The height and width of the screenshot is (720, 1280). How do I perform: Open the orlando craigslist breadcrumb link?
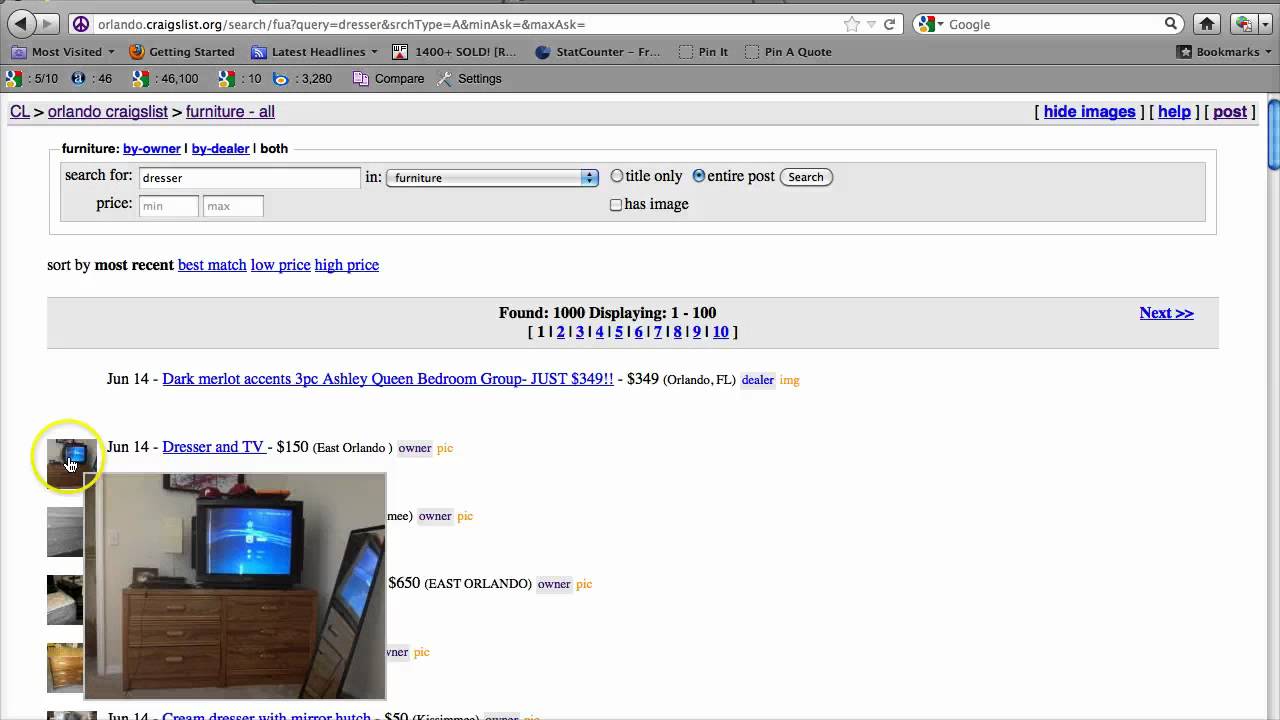108,112
